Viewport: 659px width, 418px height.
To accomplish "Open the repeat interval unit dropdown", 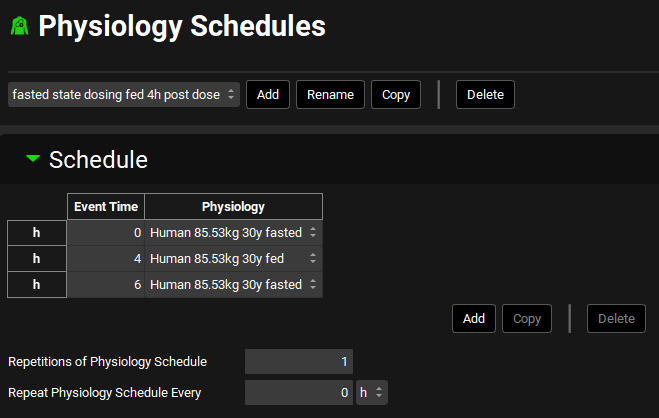I will point(372,392).
